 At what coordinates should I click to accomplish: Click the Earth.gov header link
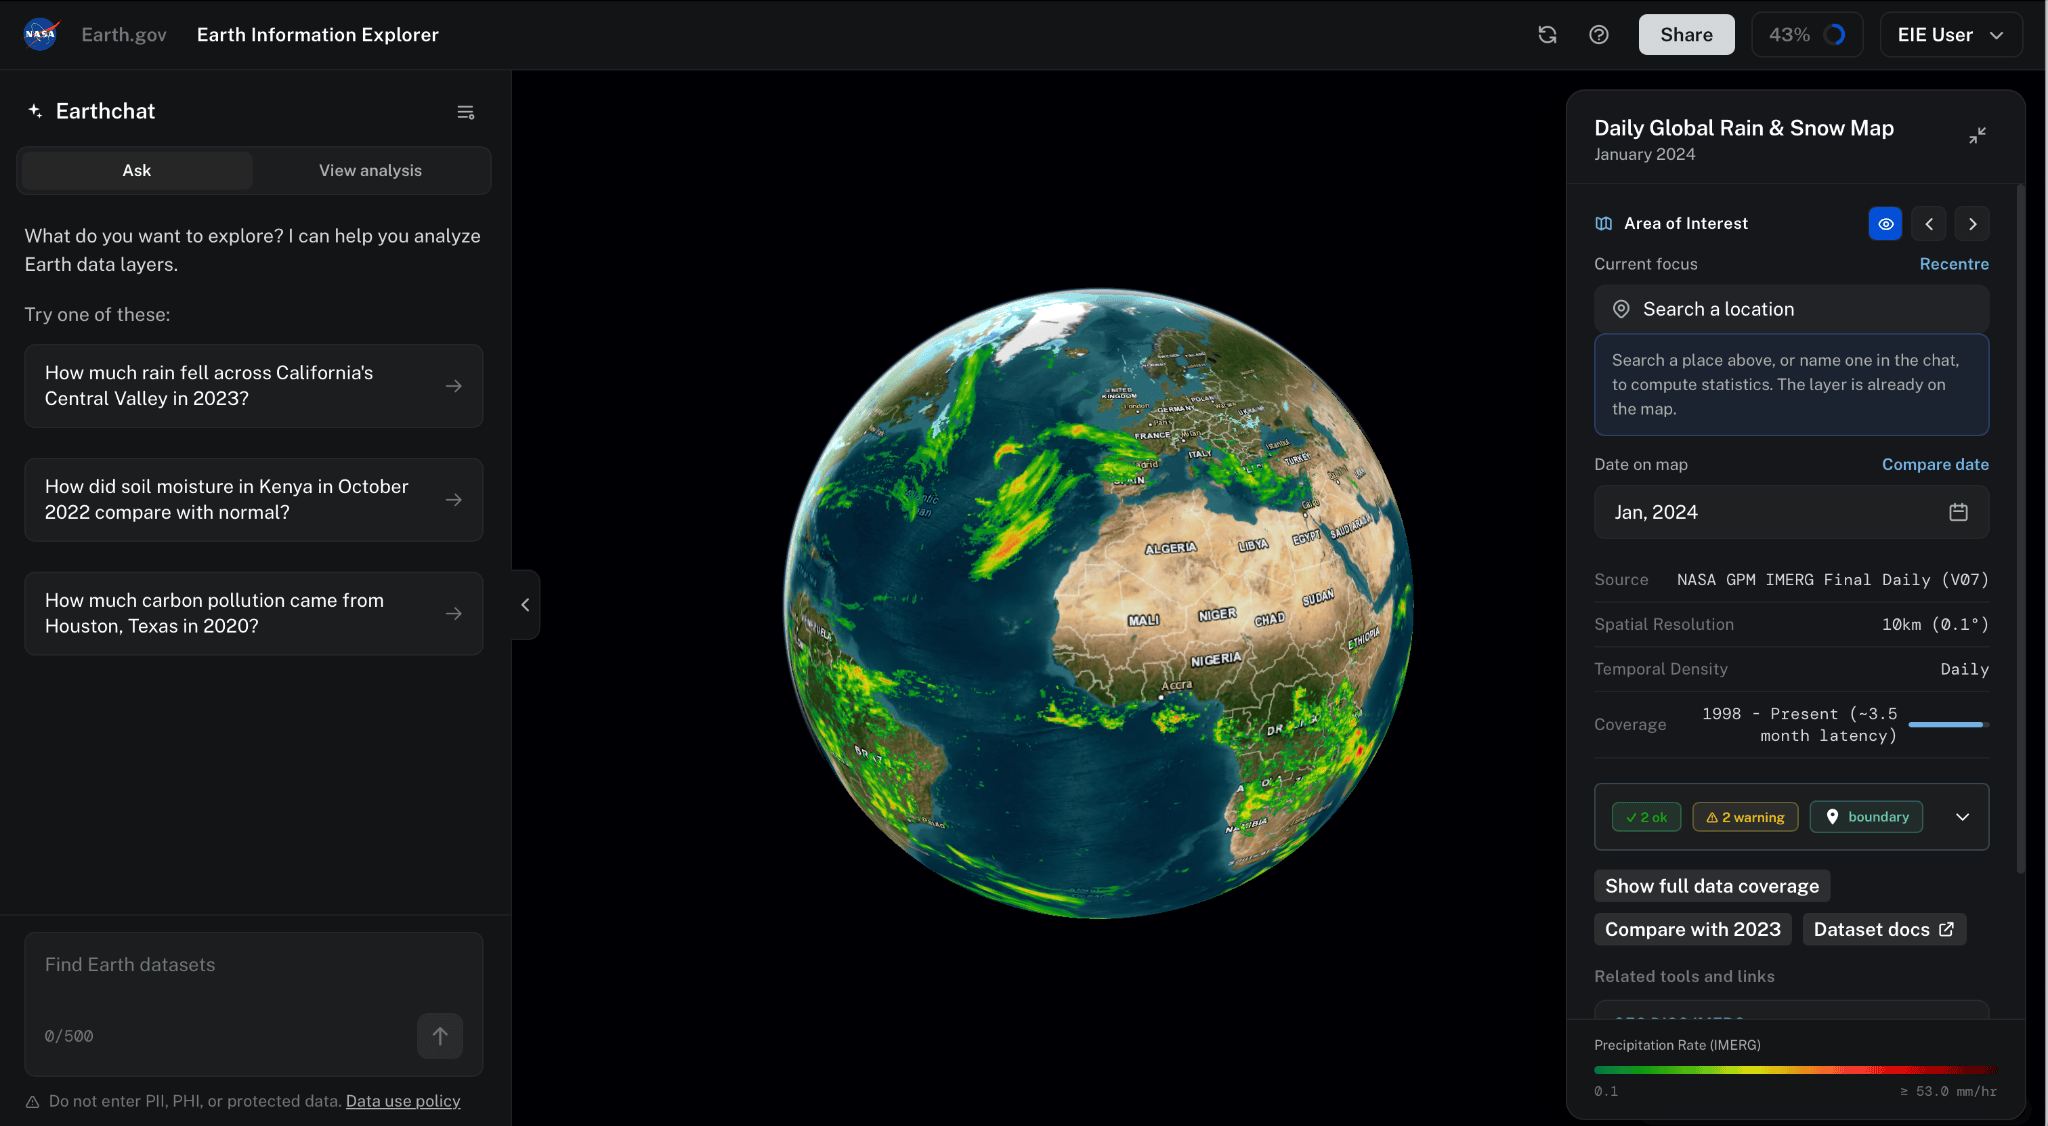click(124, 35)
